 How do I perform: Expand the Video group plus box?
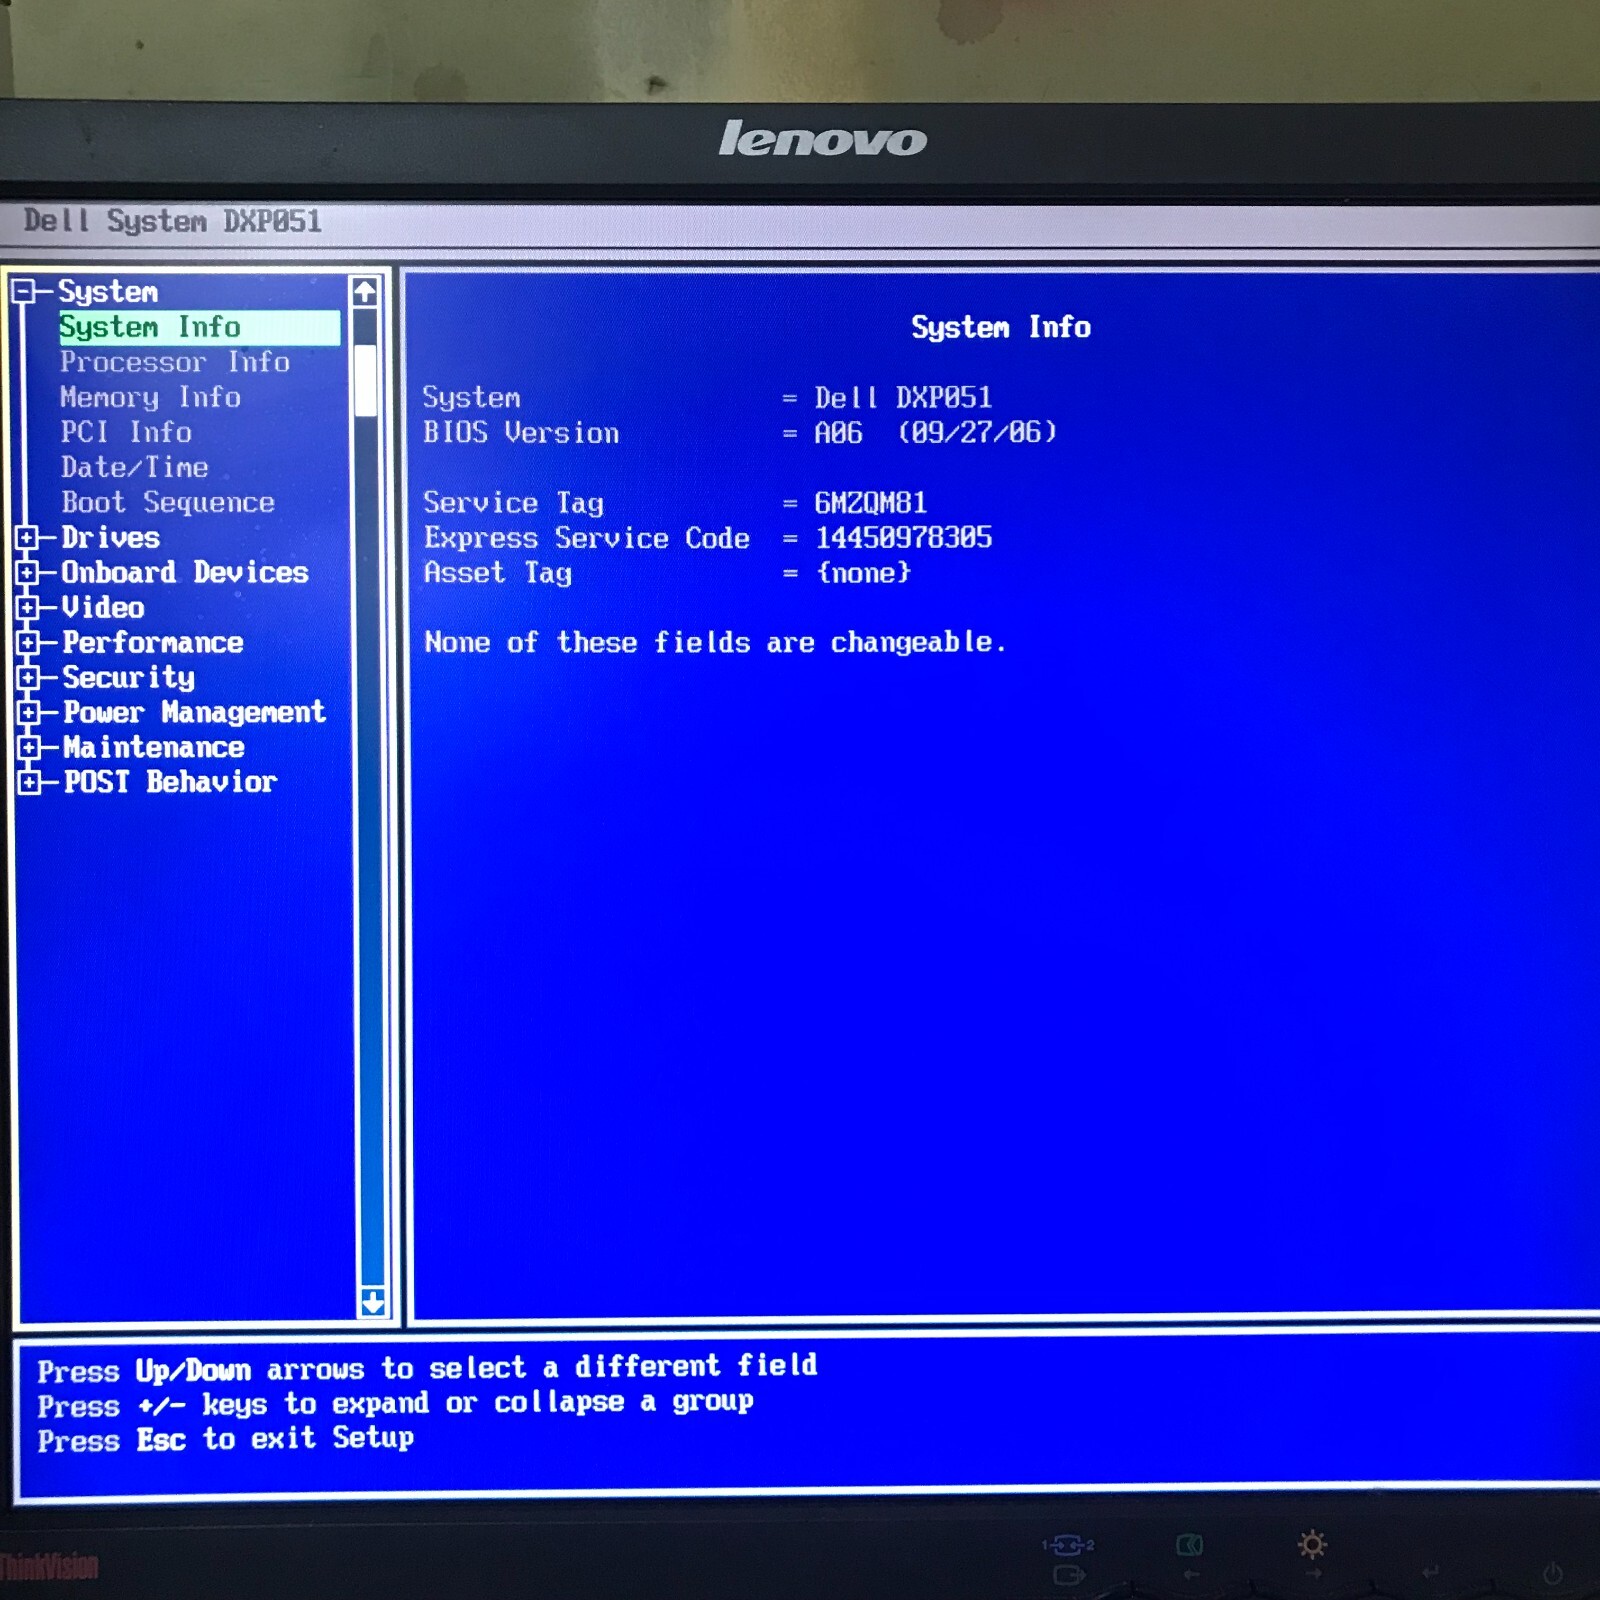(27, 608)
